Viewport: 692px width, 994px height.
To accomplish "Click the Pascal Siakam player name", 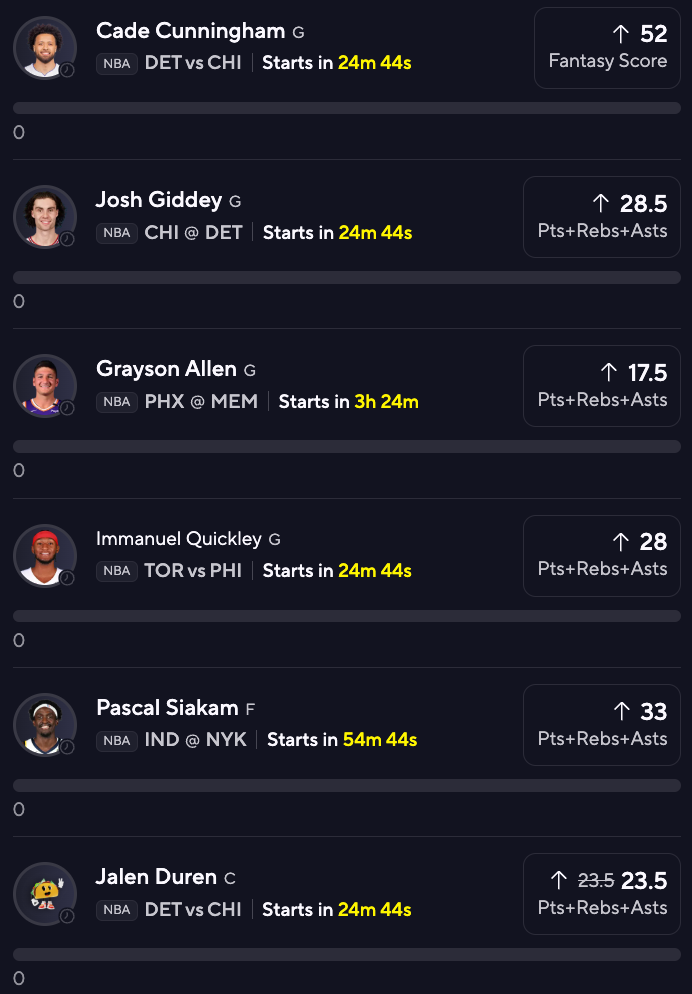I will 167,708.
